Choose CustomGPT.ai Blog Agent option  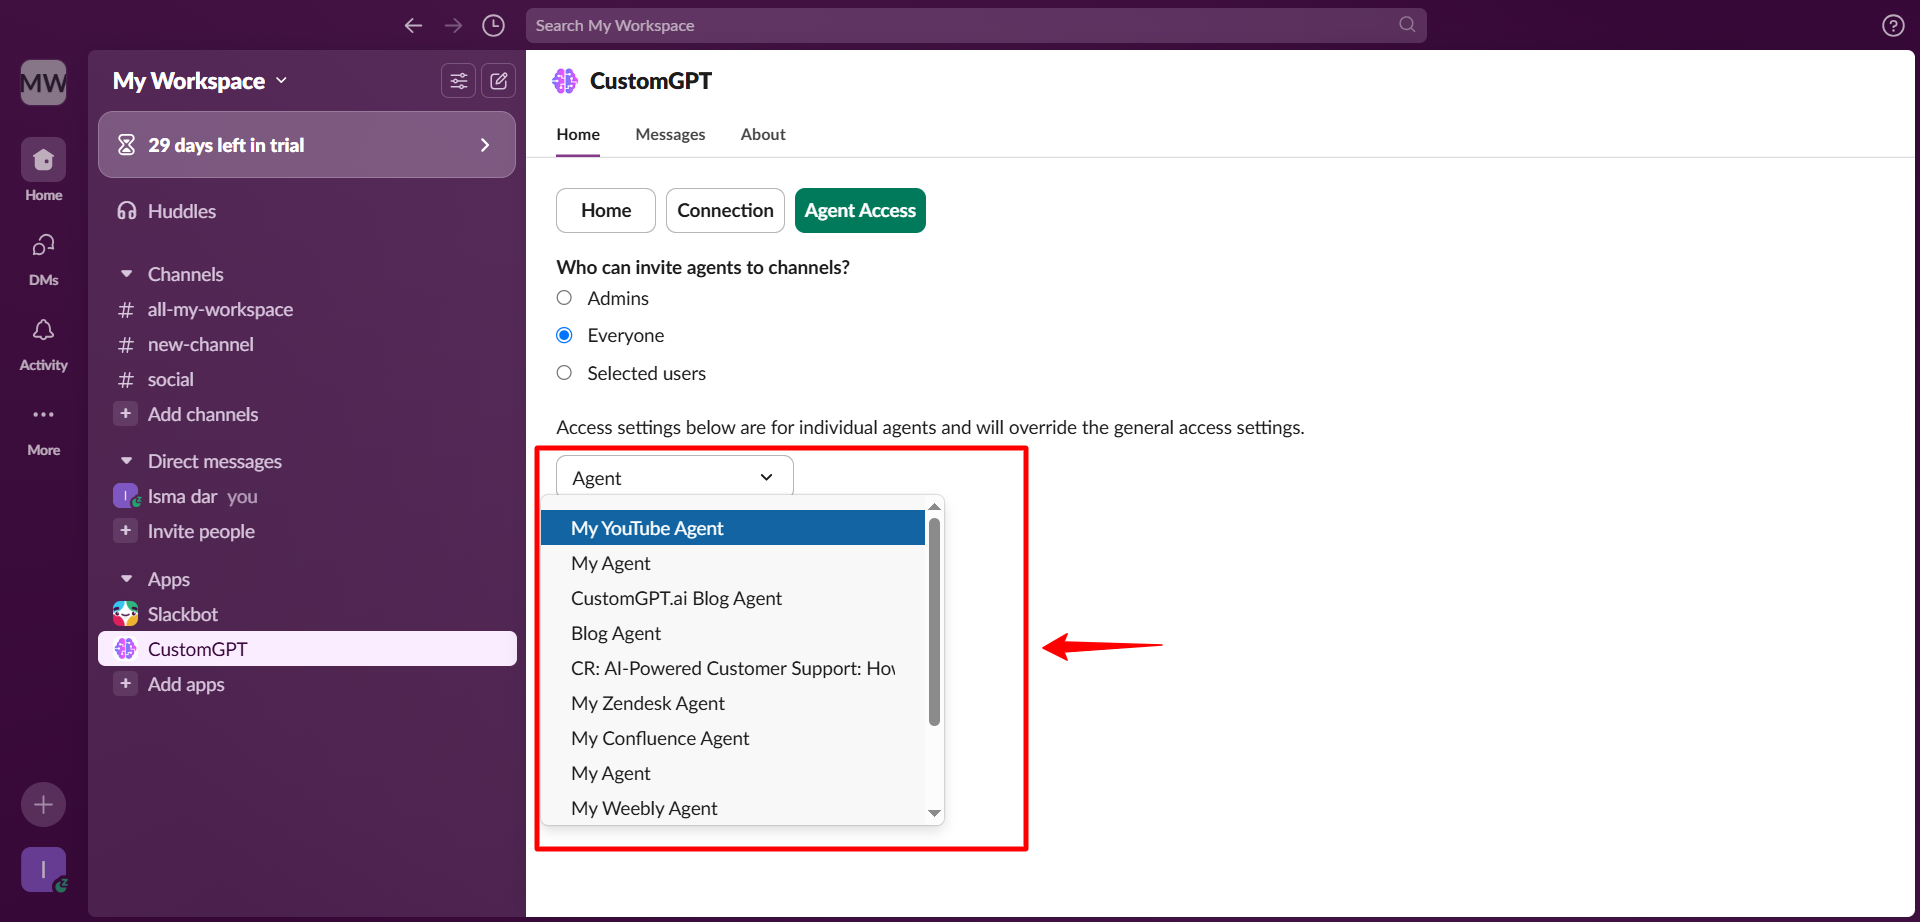[x=733, y=598]
